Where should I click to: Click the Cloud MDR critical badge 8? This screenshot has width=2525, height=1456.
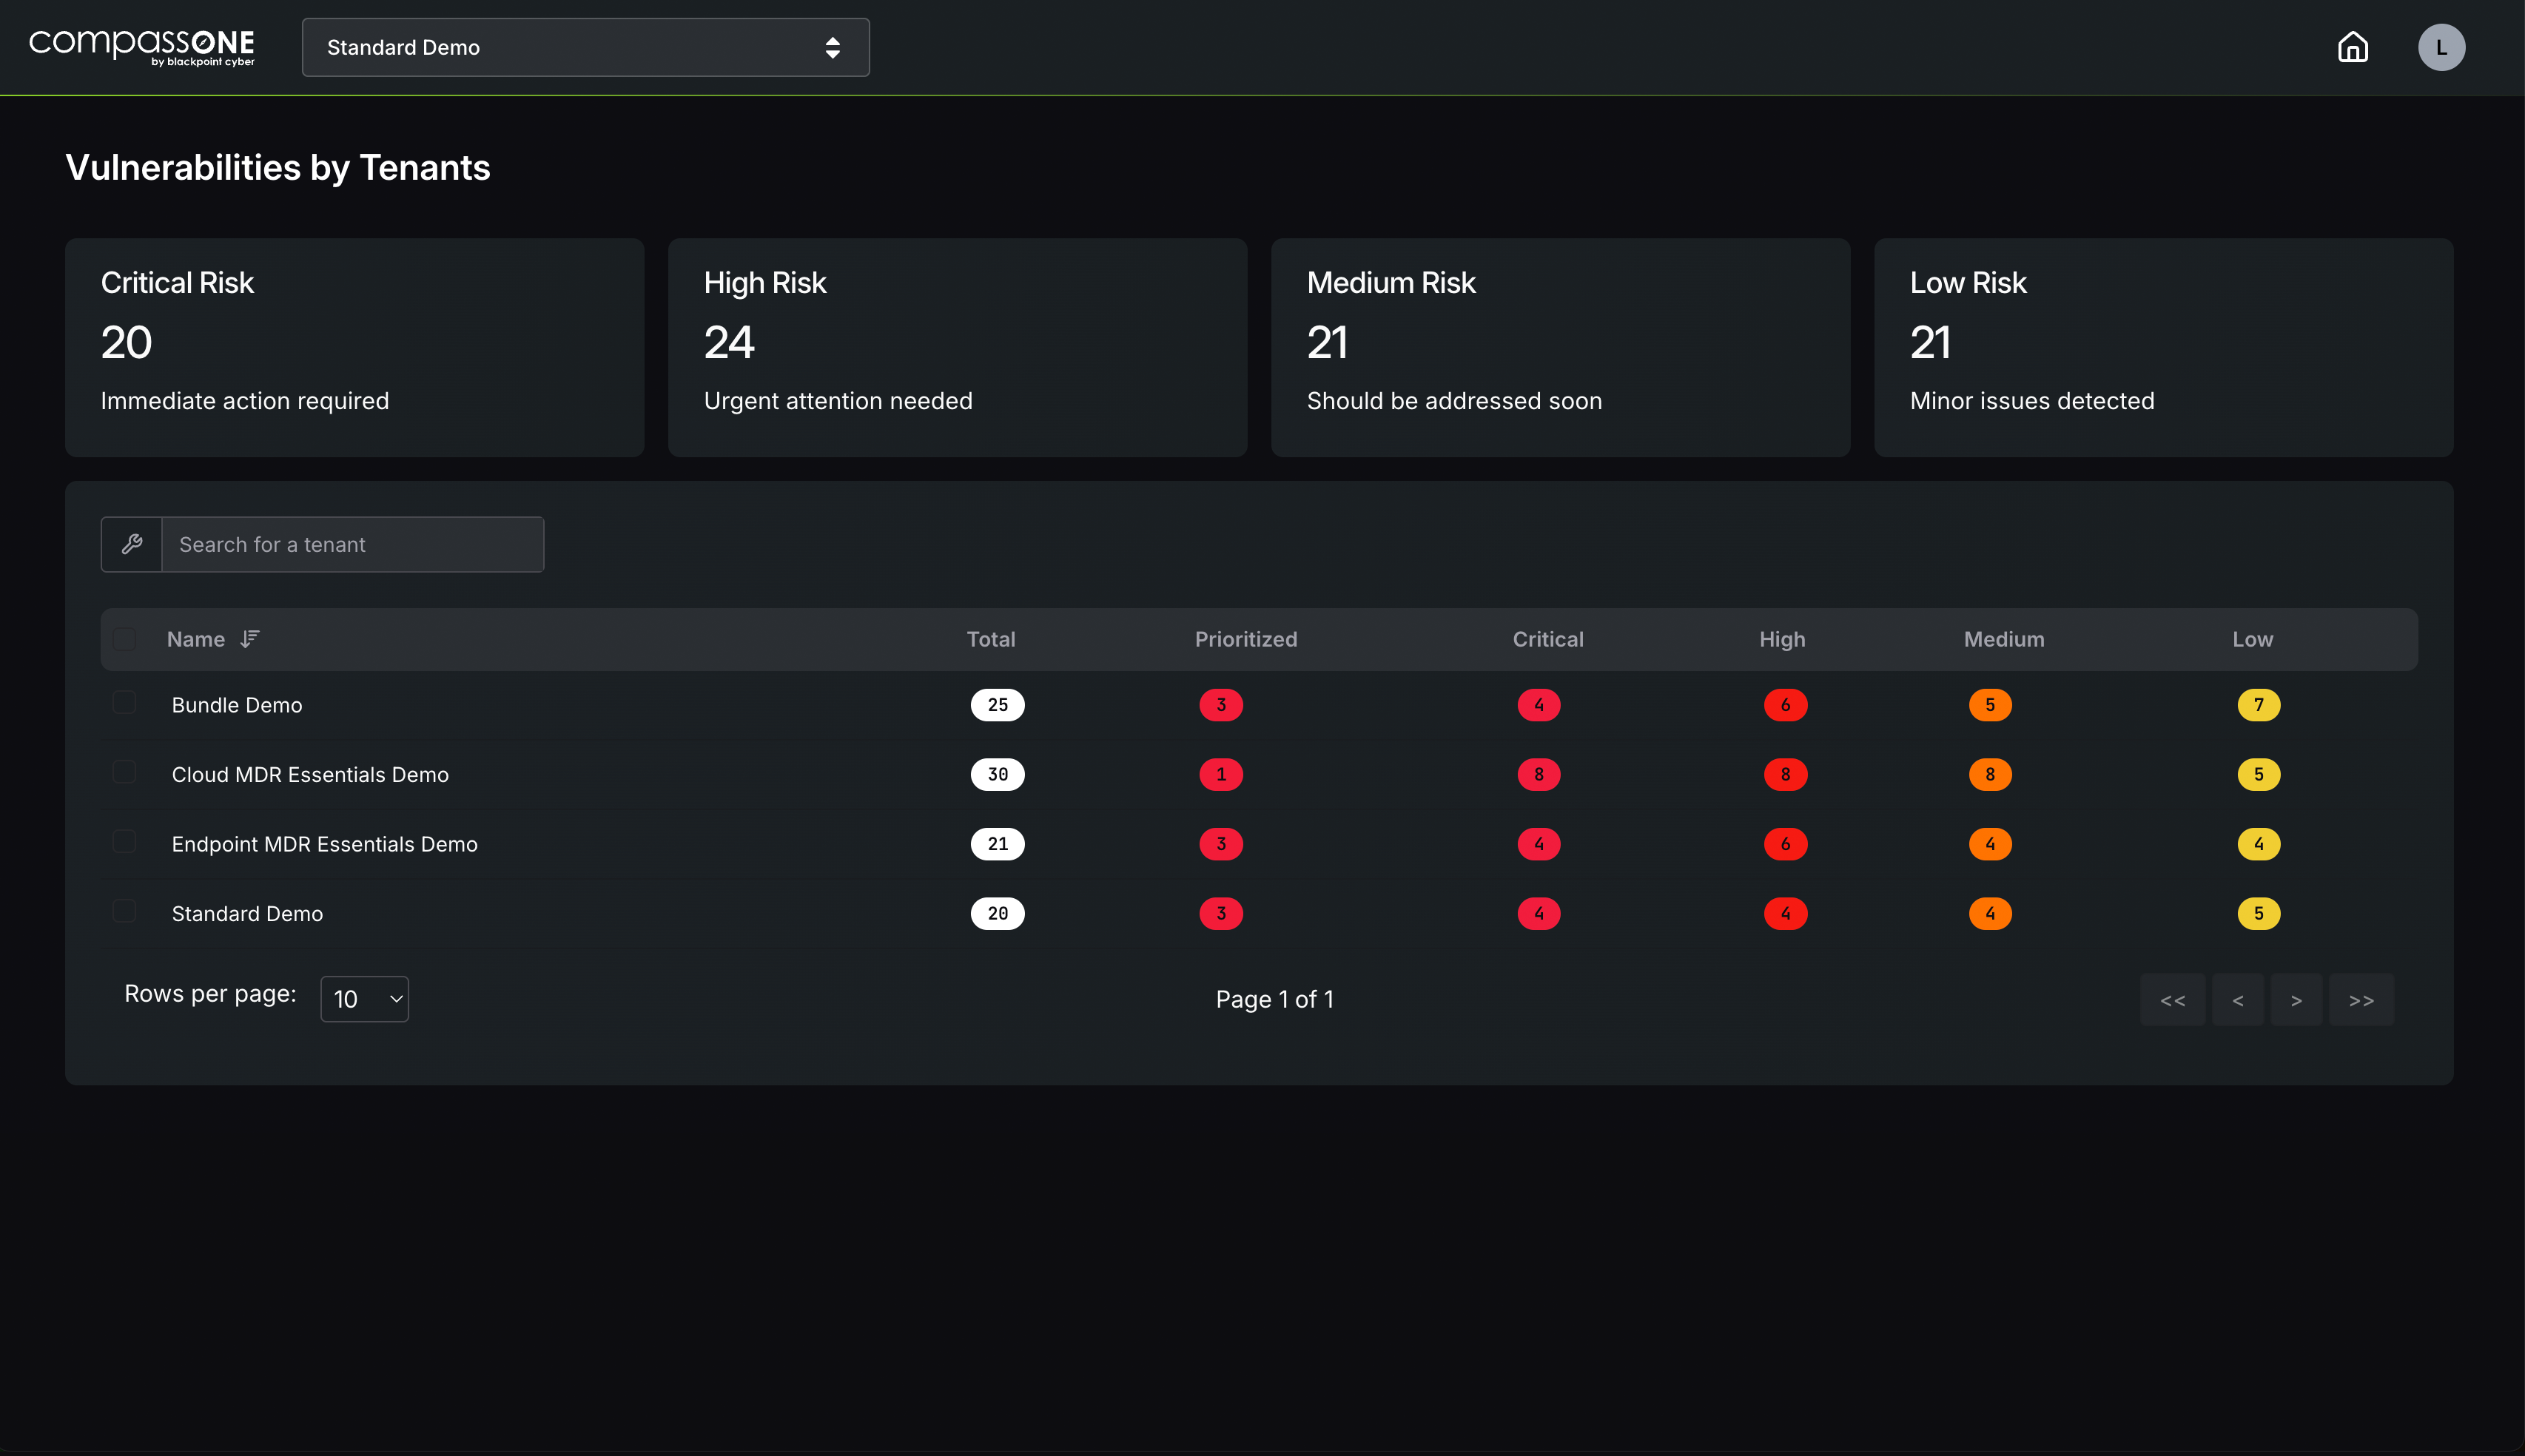pyautogui.click(x=1538, y=774)
